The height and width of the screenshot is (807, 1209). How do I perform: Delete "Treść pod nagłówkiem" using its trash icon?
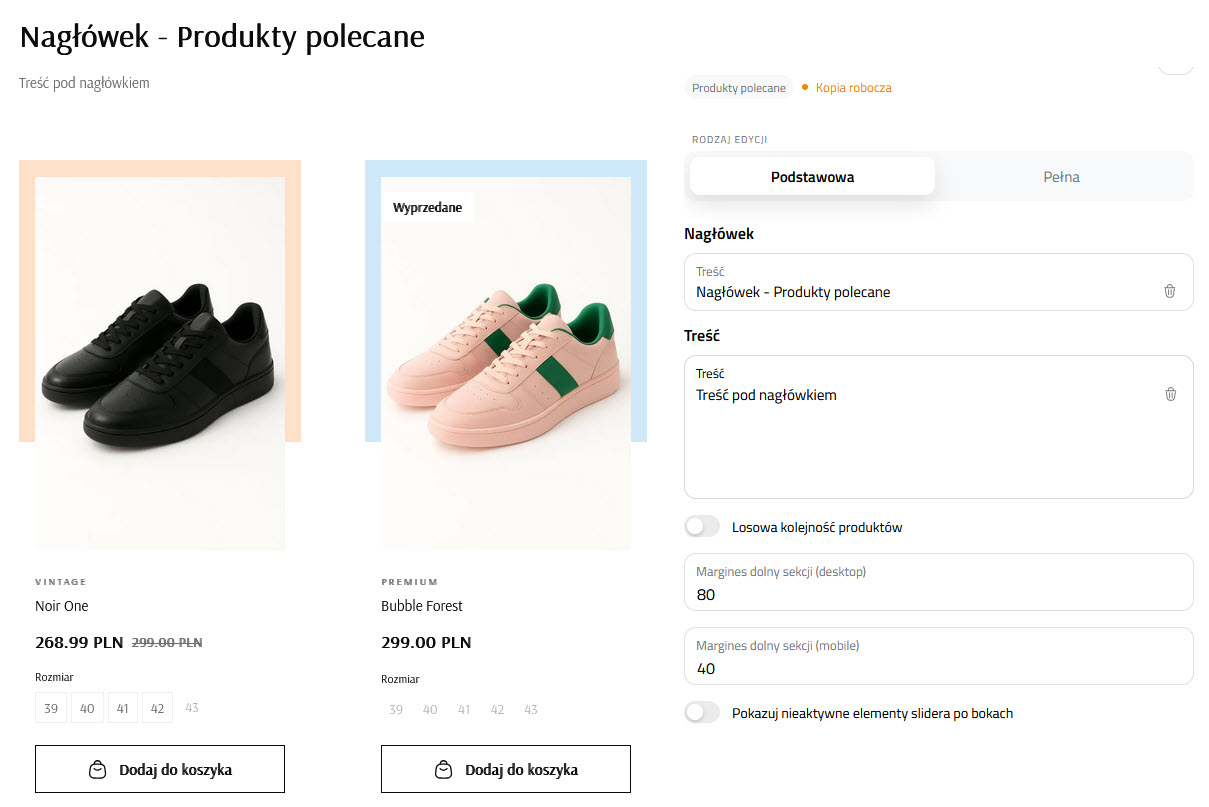pyautogui.click(x=1169, y=394)
